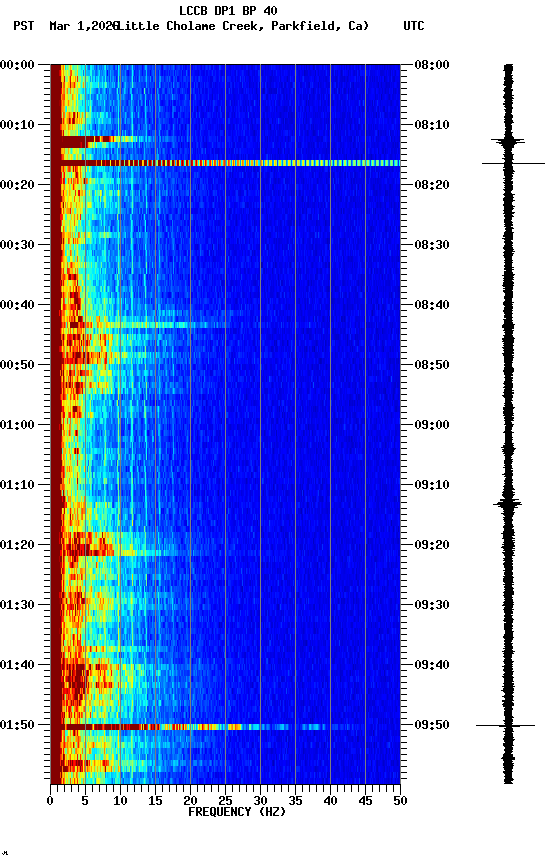Screen dimensions: 552x864
Task: Click the 01:10 PST time label
Action: pyautogui.click(x=17, y=485)
